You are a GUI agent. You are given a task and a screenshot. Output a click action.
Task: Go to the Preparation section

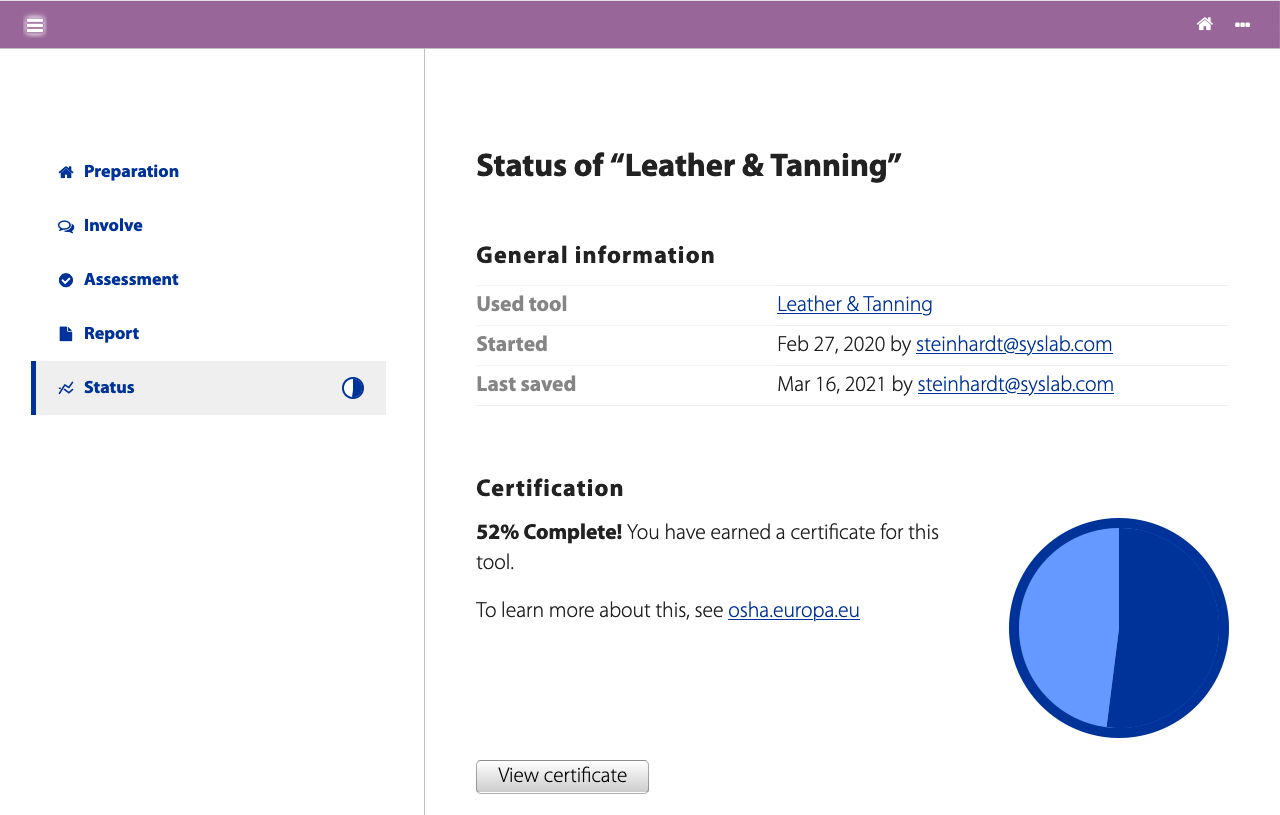click(131, 171)
